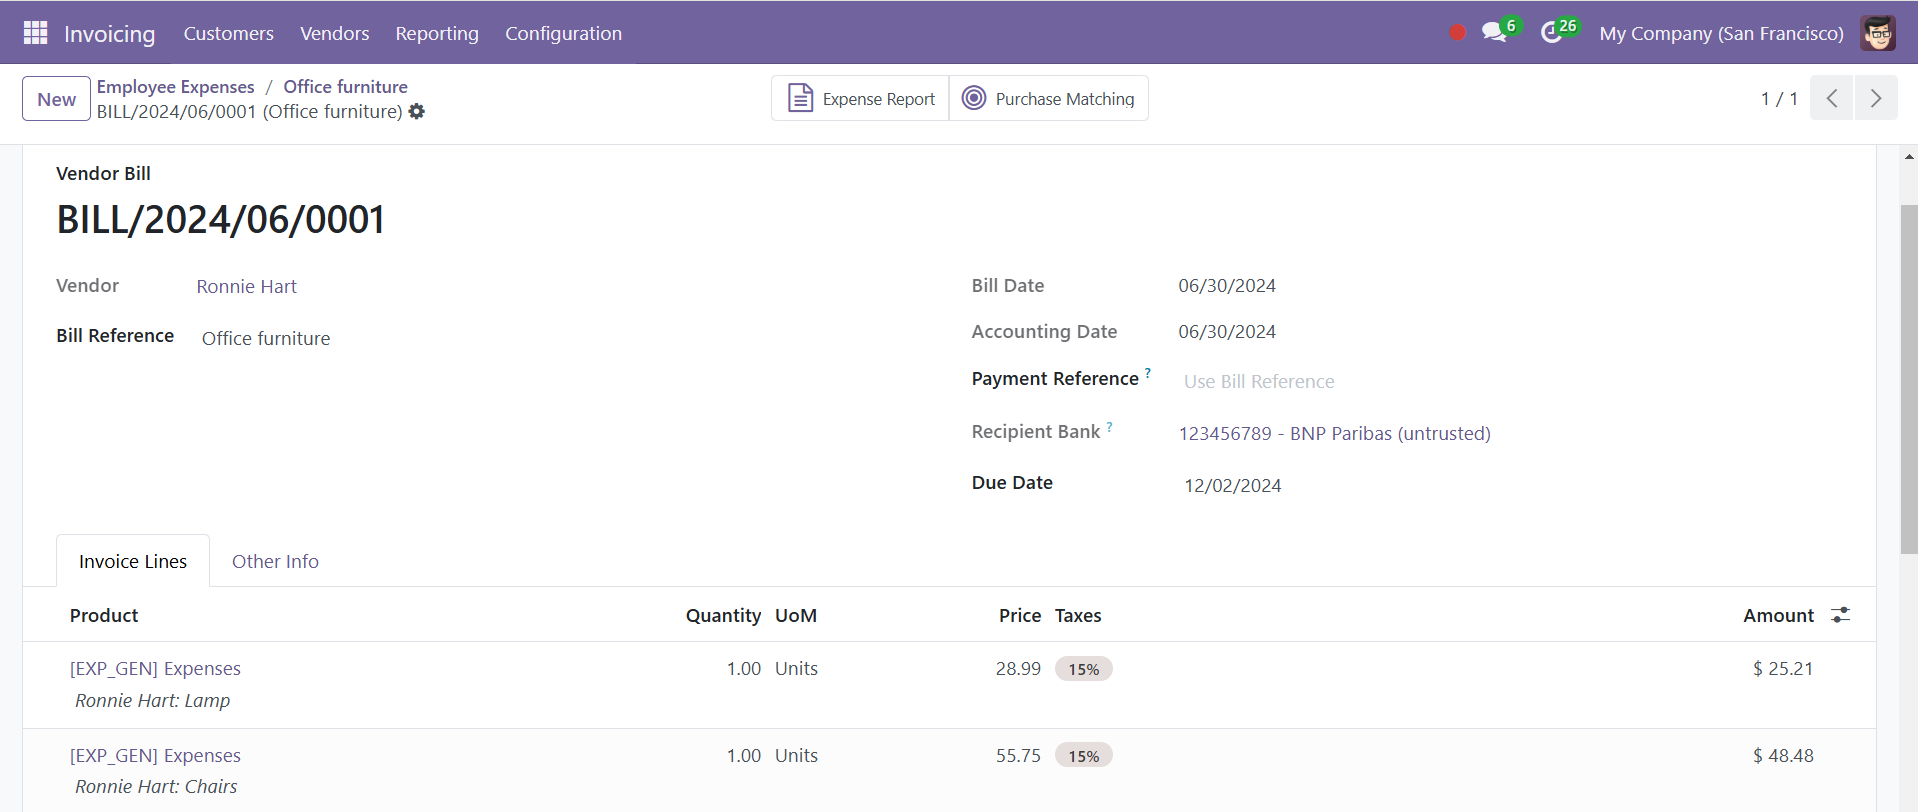Open the Expenses product on Chairs line
Screen dimensions: 1918x812
(x=155, y=755)
